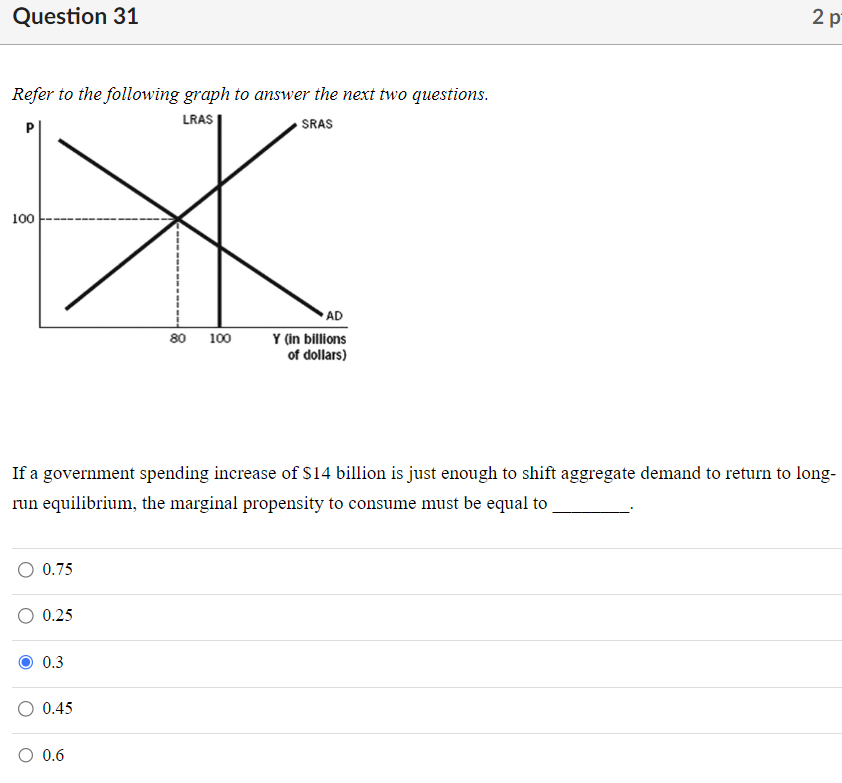Image resolution: width=842 pixels, height=783 pixels.
Task: Select the 0.25 answer option
Action: pos(25,615)
